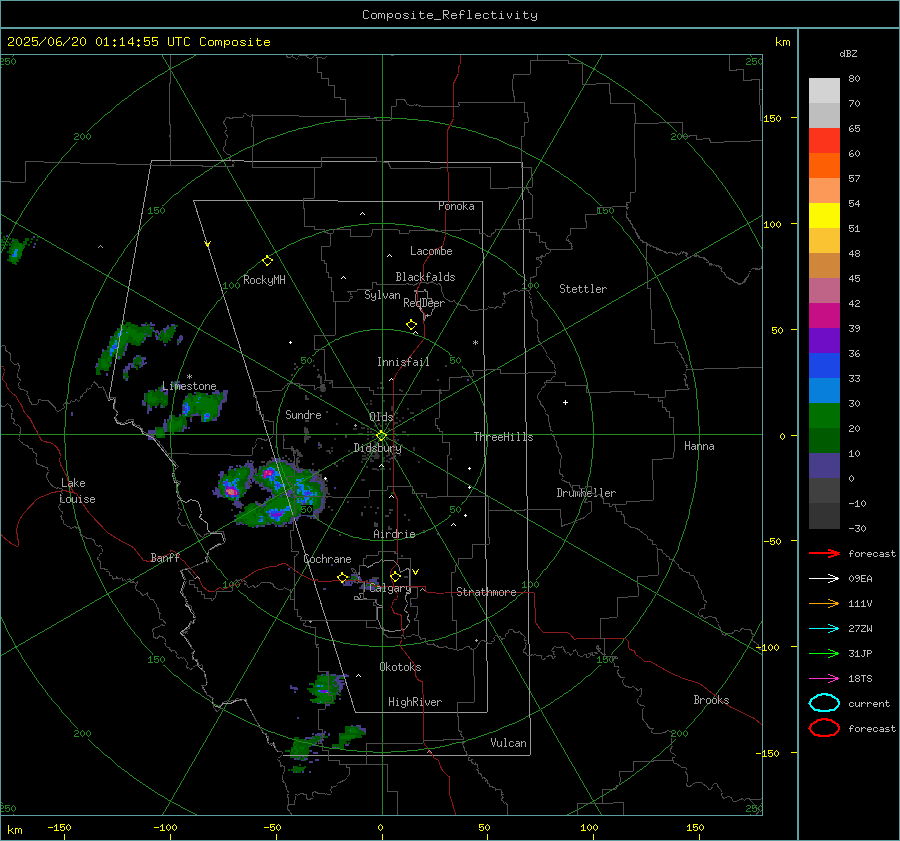Image resolution: width=900 pixels, height=841 pixels.
Task: Click the Didsbury town label
Action: [378, 448]
